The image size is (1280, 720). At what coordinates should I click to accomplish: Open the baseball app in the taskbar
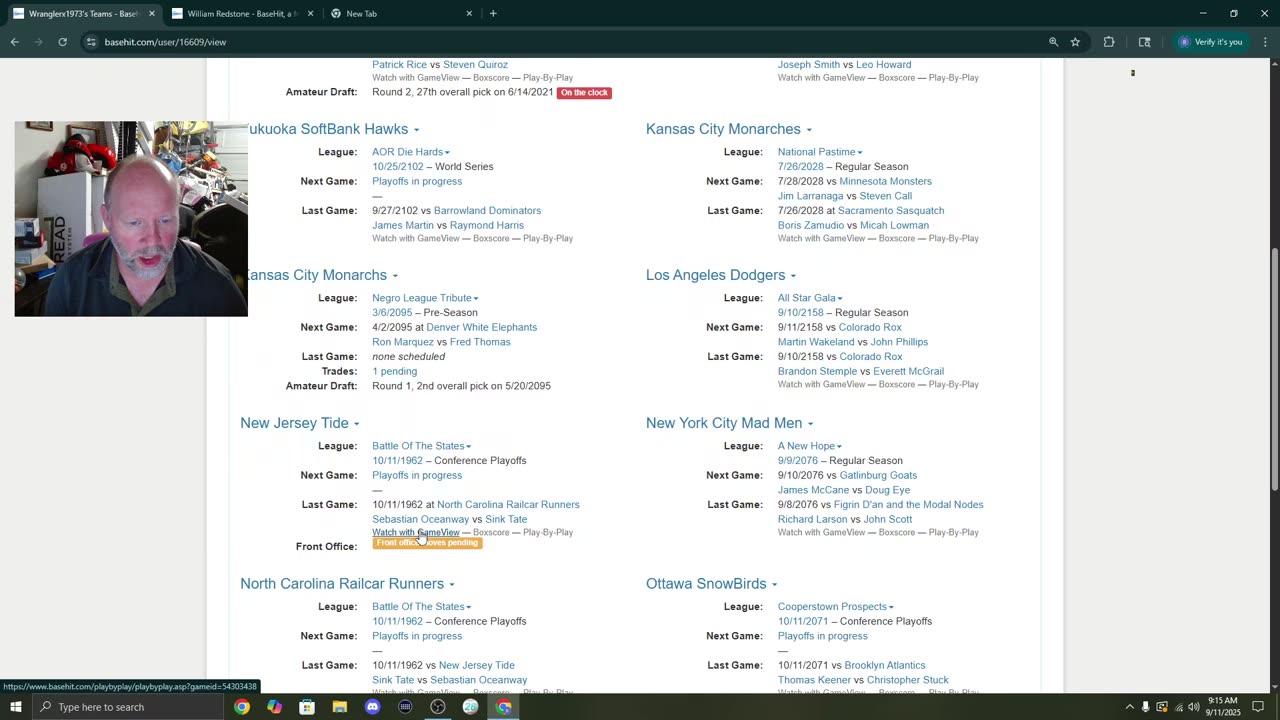(x=471, y=707)
